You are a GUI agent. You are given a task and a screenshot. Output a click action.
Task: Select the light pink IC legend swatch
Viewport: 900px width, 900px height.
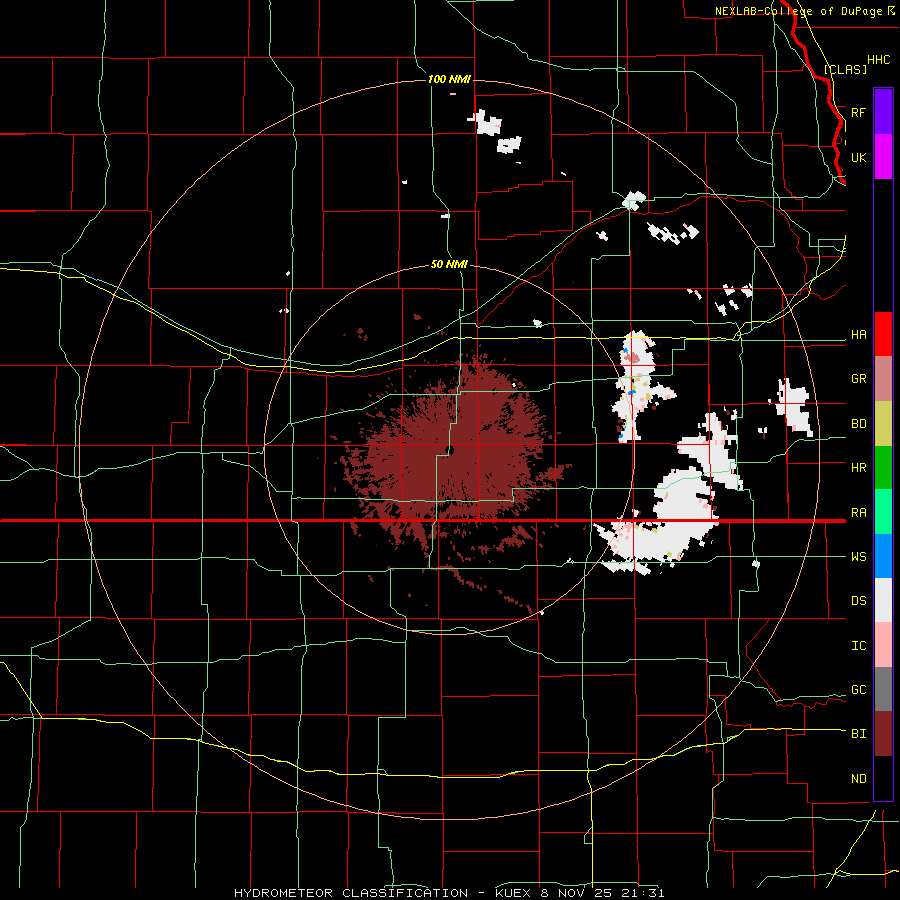[x=883, y=645]
